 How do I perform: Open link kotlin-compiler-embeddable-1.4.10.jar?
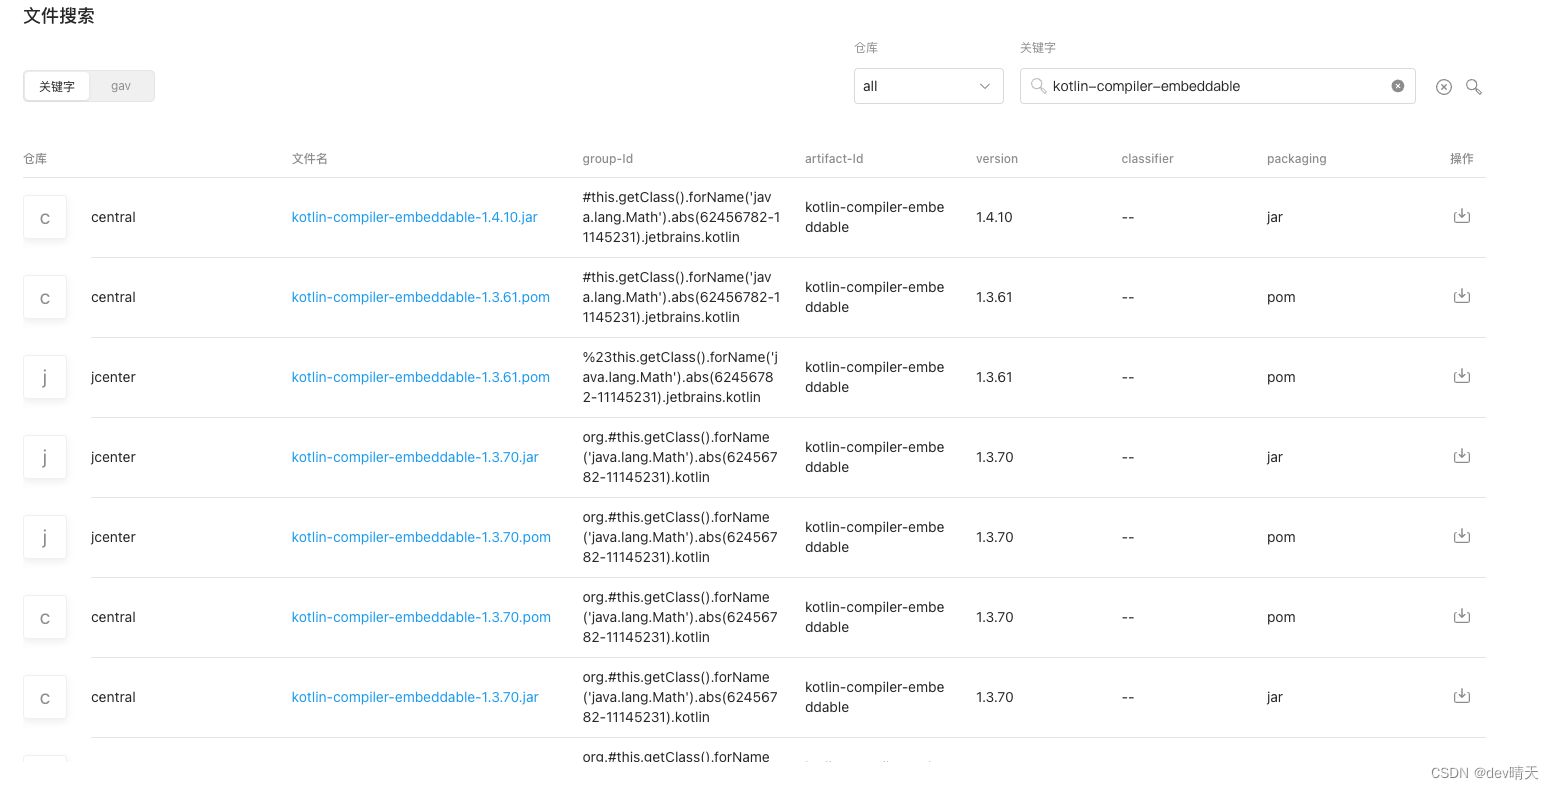pyautogui.click(x=414, y=217)
